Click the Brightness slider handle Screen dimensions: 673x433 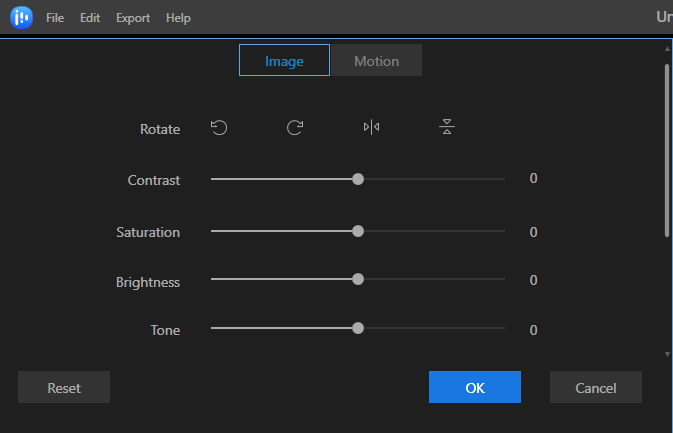(x=358, y=279)
